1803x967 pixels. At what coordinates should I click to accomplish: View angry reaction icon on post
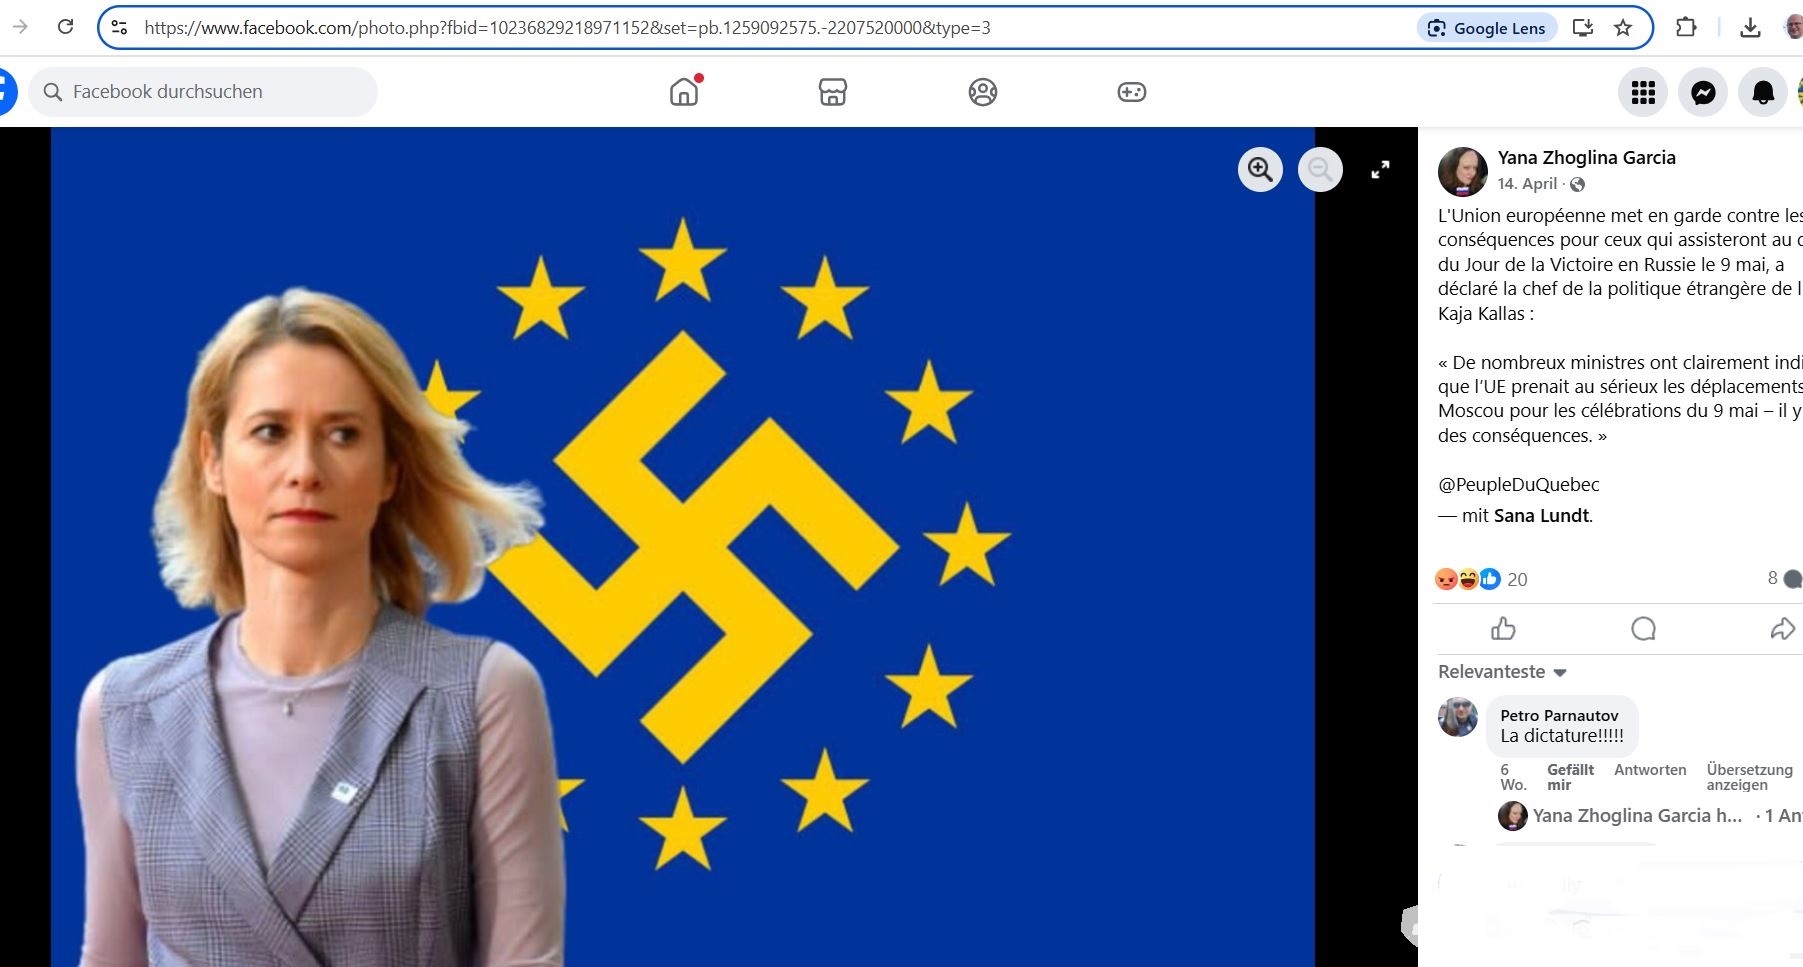pos(1446,579)
